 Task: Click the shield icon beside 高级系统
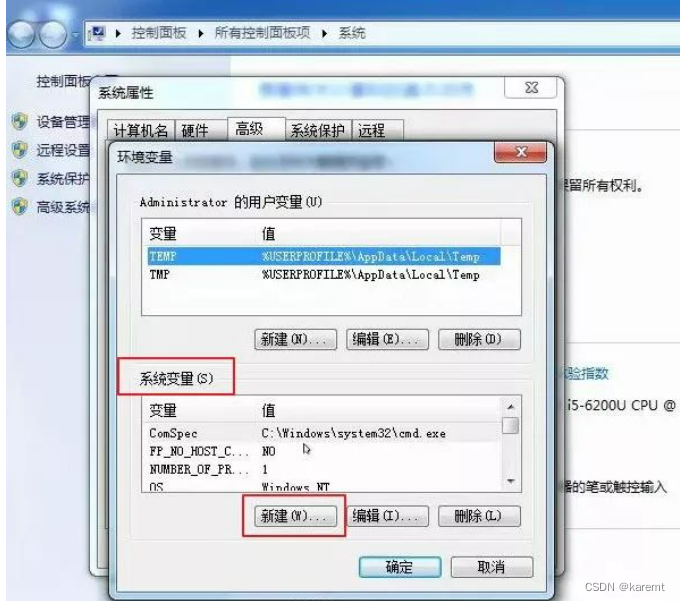20,207
